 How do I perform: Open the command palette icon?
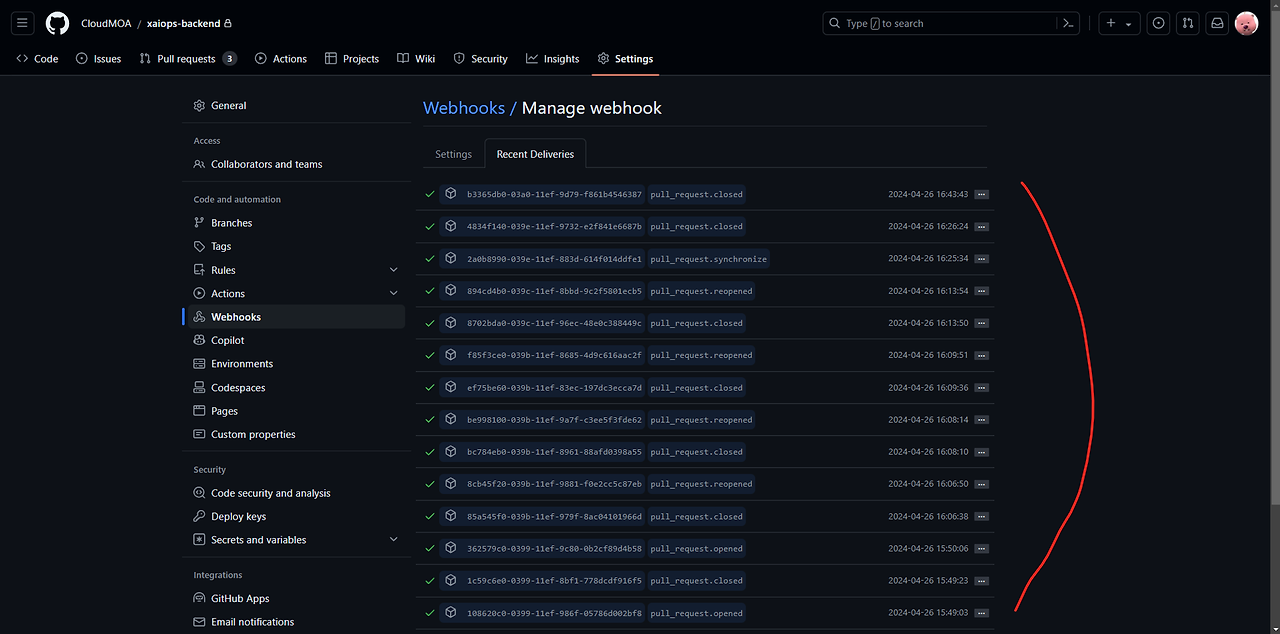pos(1068,23)
